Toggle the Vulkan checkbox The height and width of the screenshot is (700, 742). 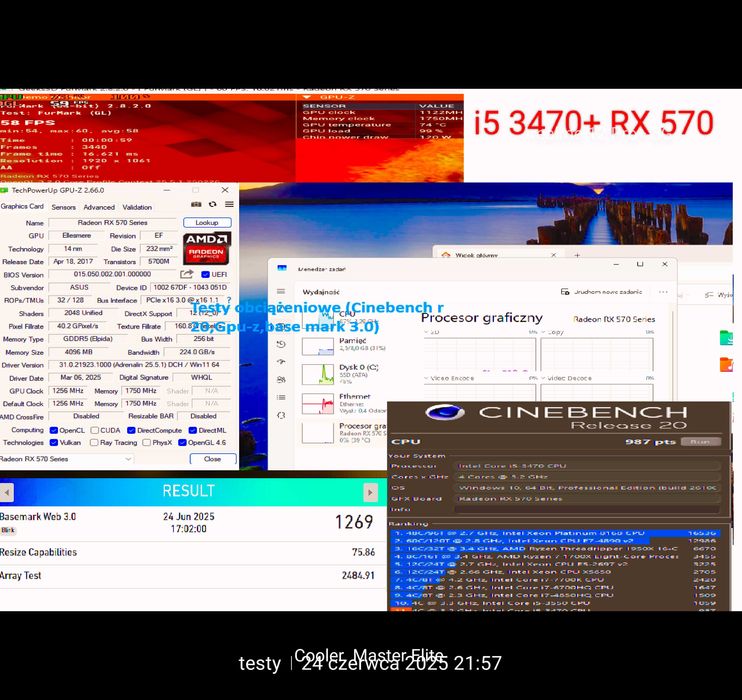pos(54,443)
